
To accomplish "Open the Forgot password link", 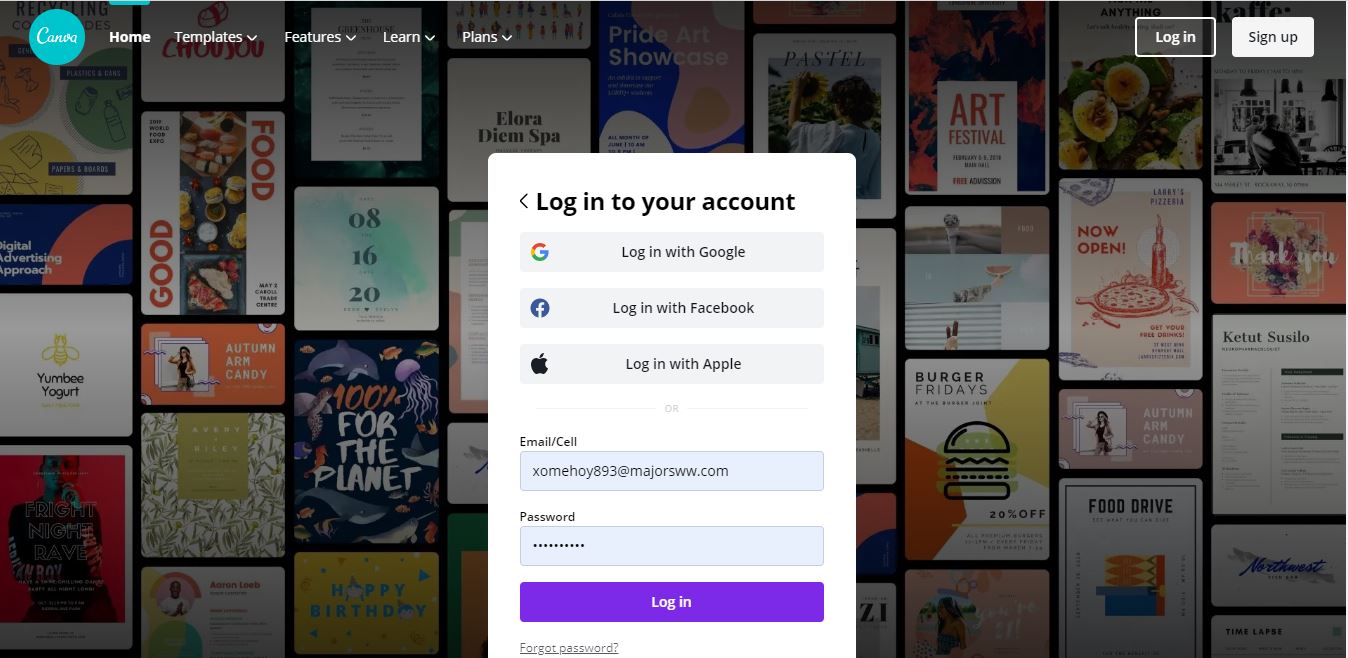I will (569, 648).
